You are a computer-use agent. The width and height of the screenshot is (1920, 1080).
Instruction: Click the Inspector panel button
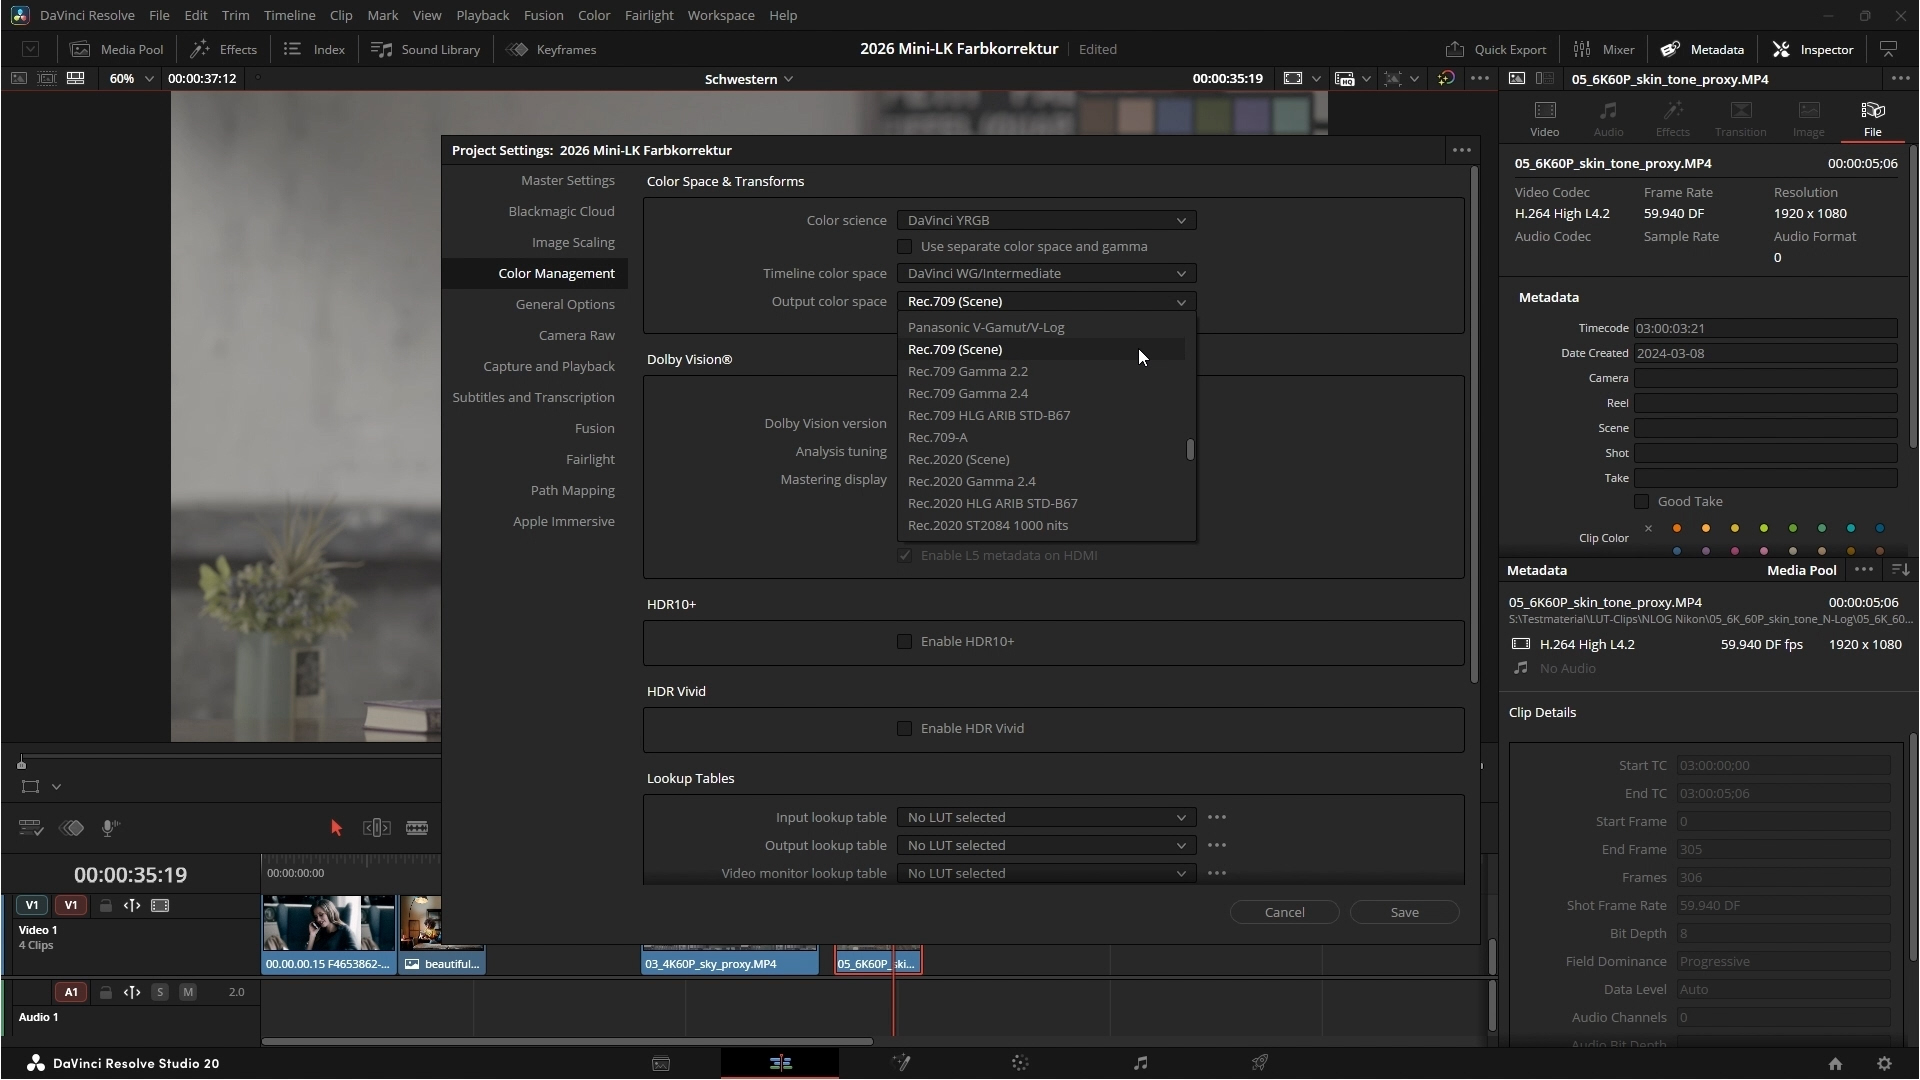(x=1813, y=49)
